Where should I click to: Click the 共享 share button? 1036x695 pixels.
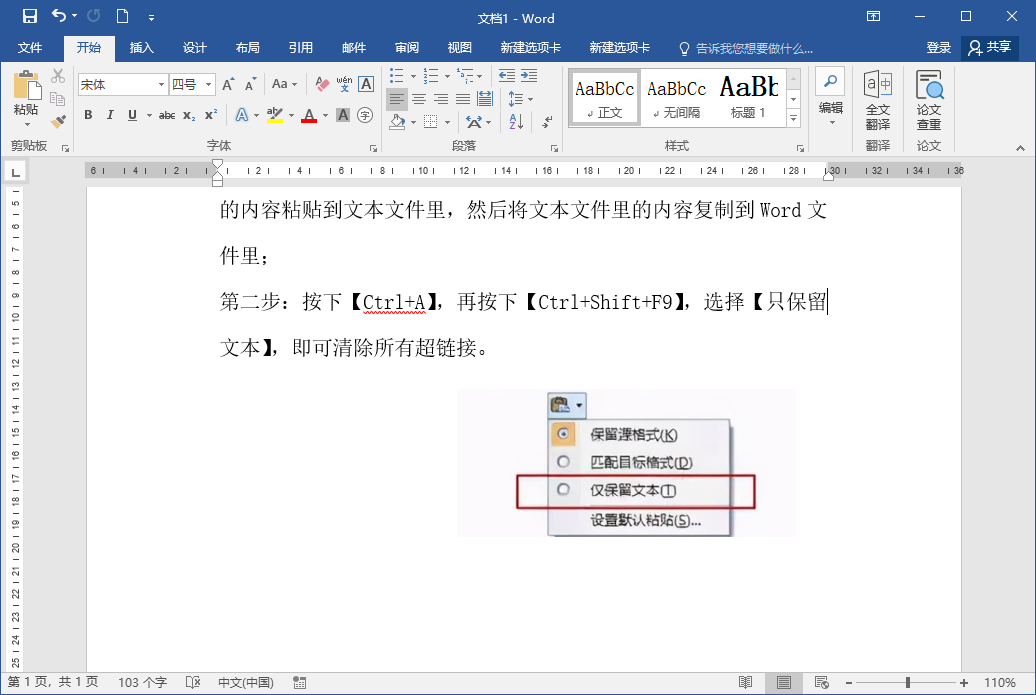point(989,48)
